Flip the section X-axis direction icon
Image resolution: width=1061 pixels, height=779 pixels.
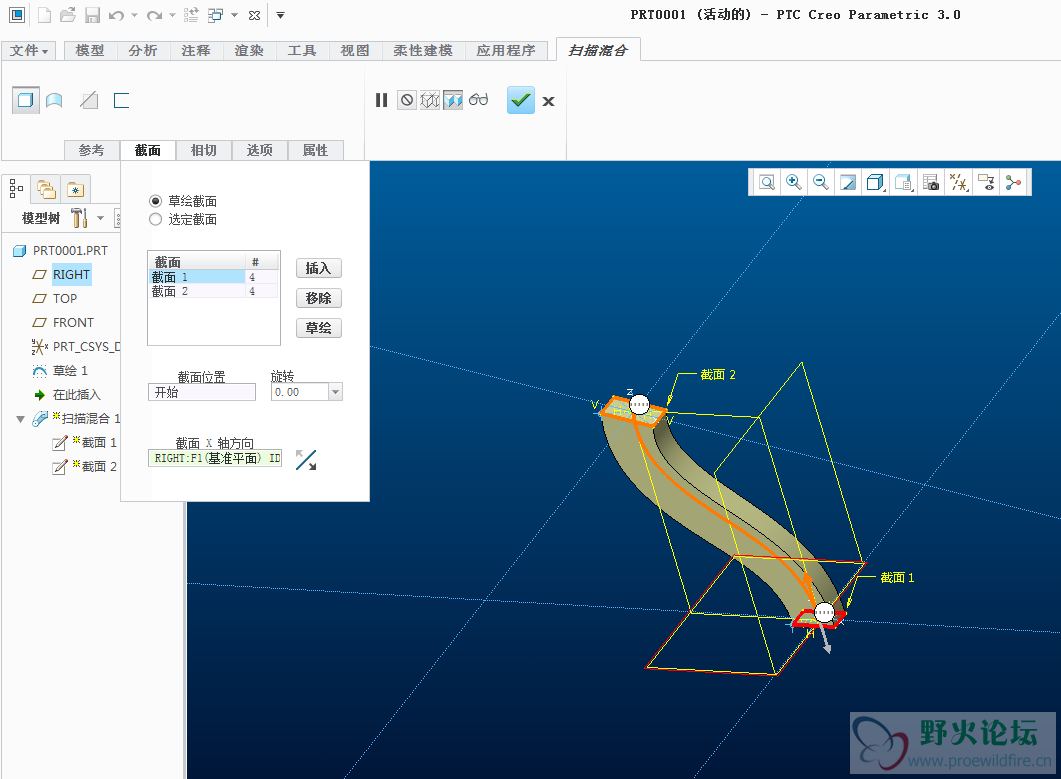306,460
